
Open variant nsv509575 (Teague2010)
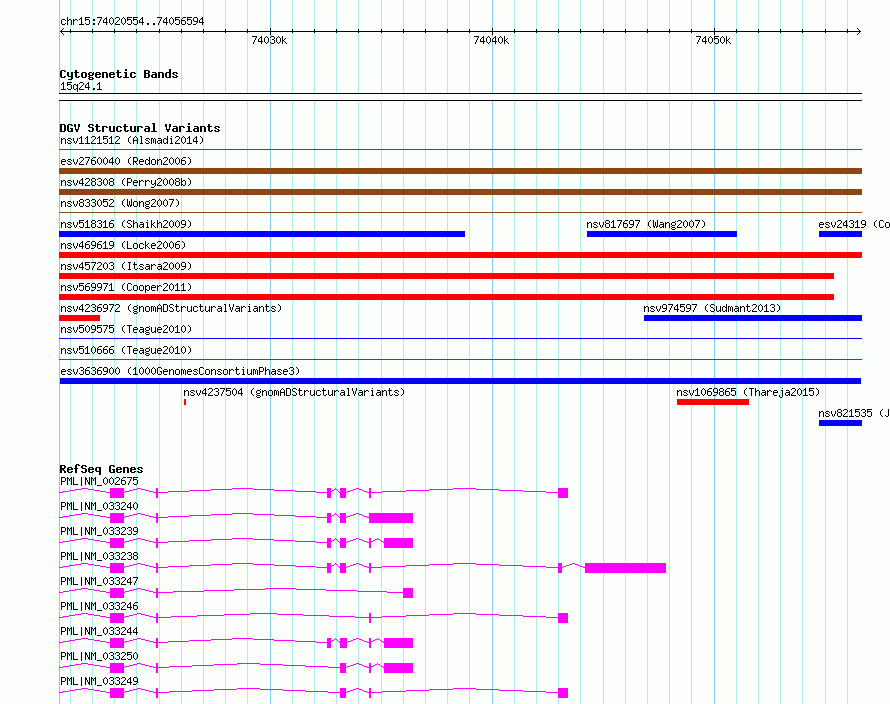tap(126, 329)
